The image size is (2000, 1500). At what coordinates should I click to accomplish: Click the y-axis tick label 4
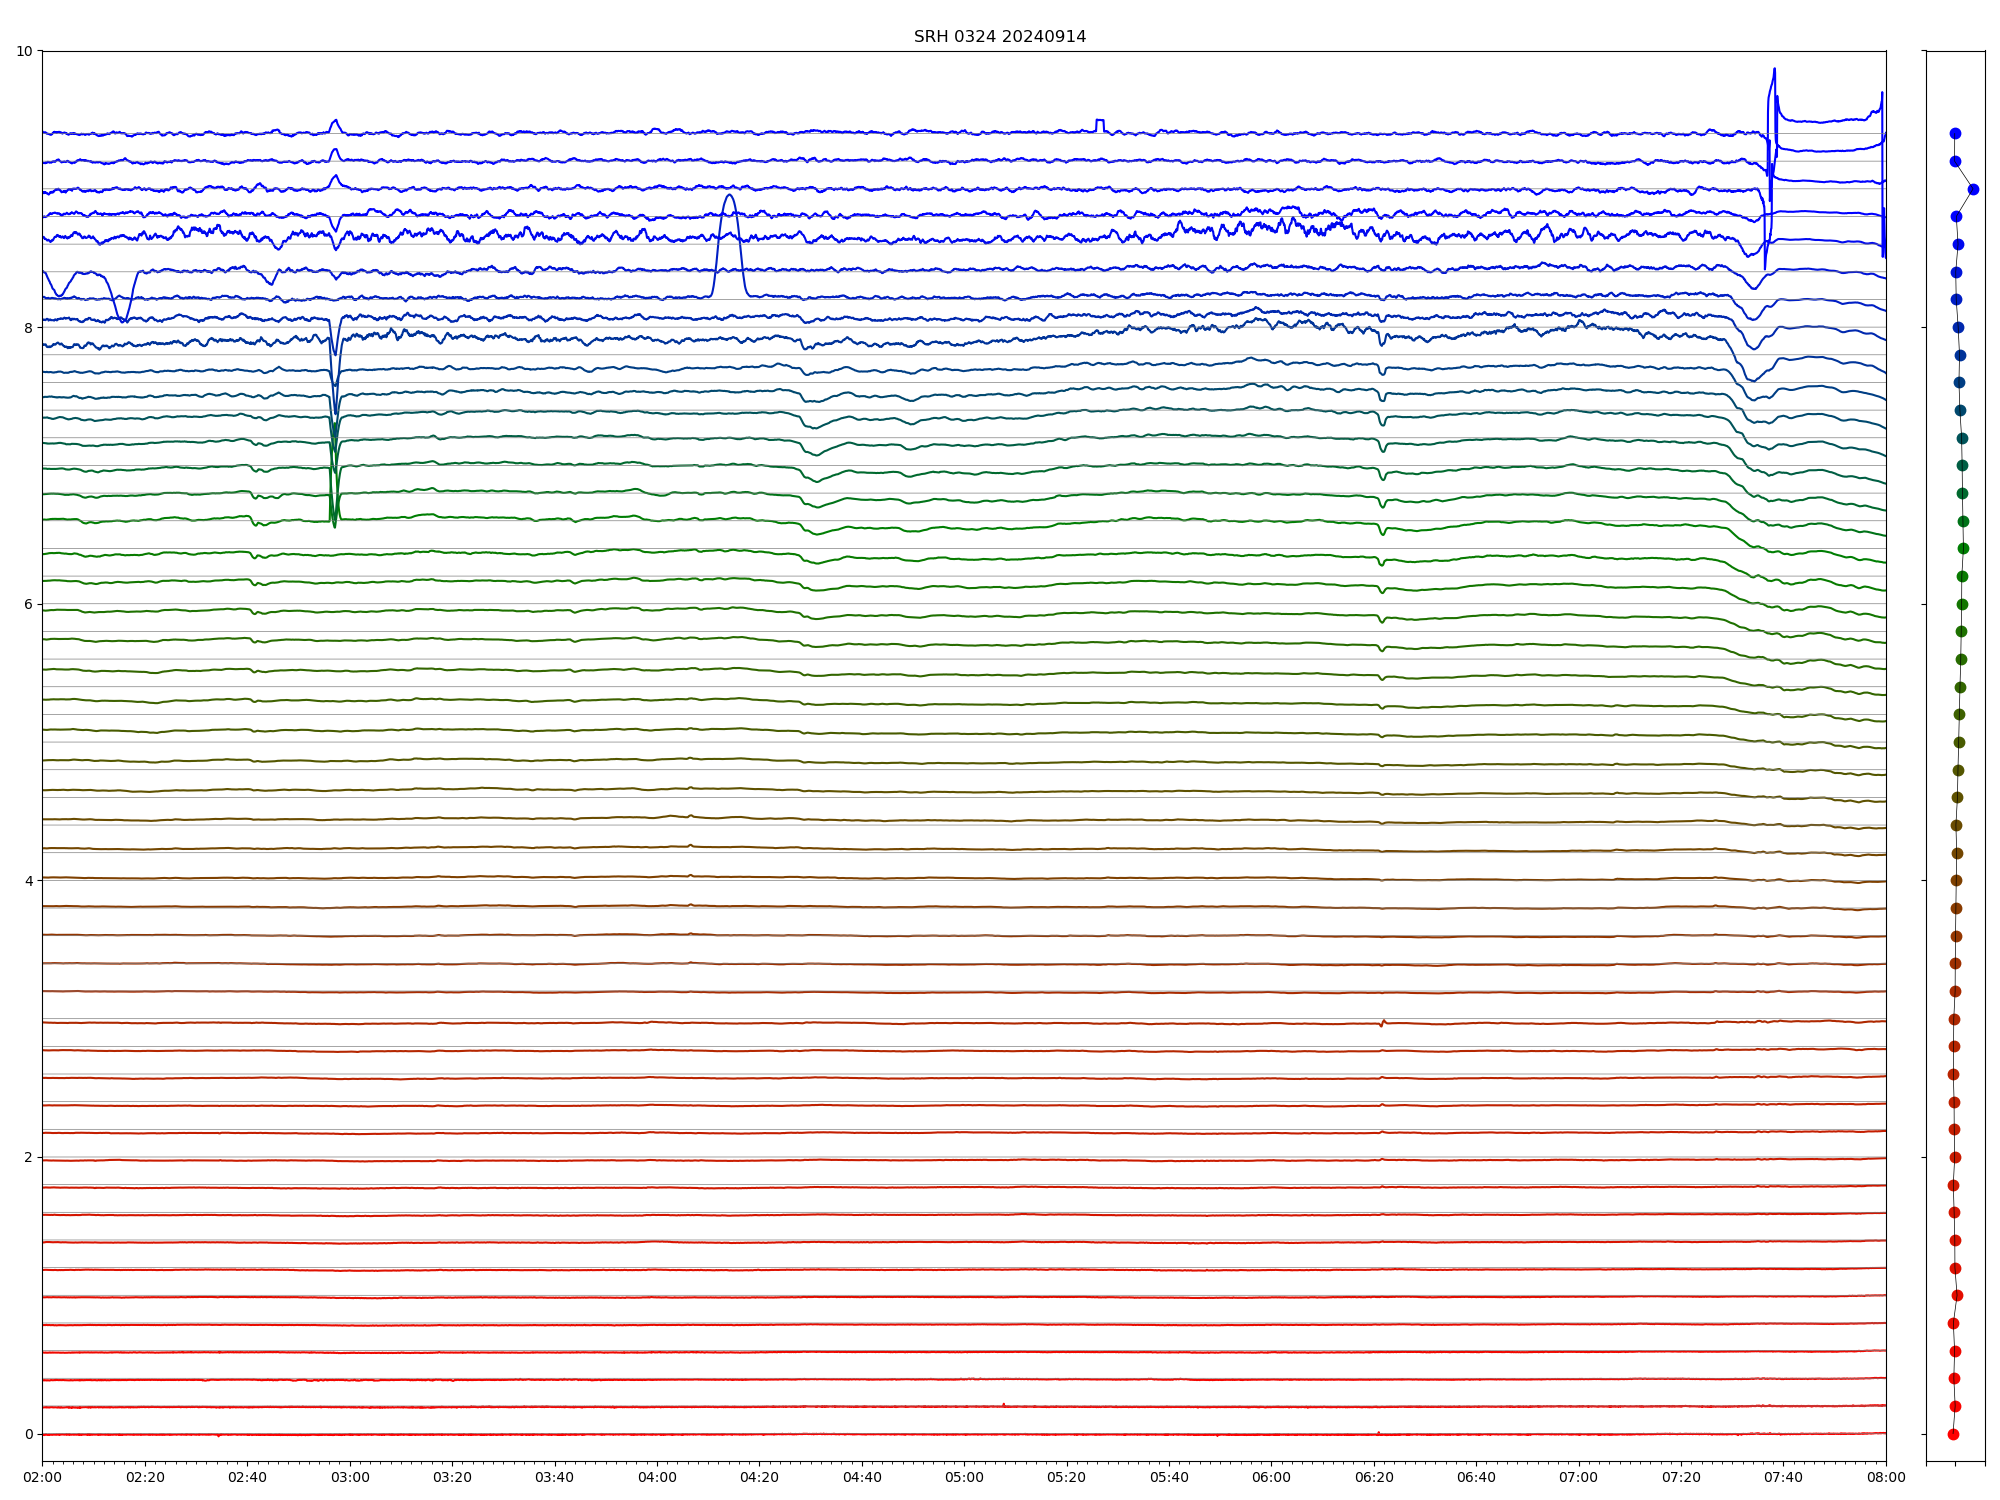(28, 881)
